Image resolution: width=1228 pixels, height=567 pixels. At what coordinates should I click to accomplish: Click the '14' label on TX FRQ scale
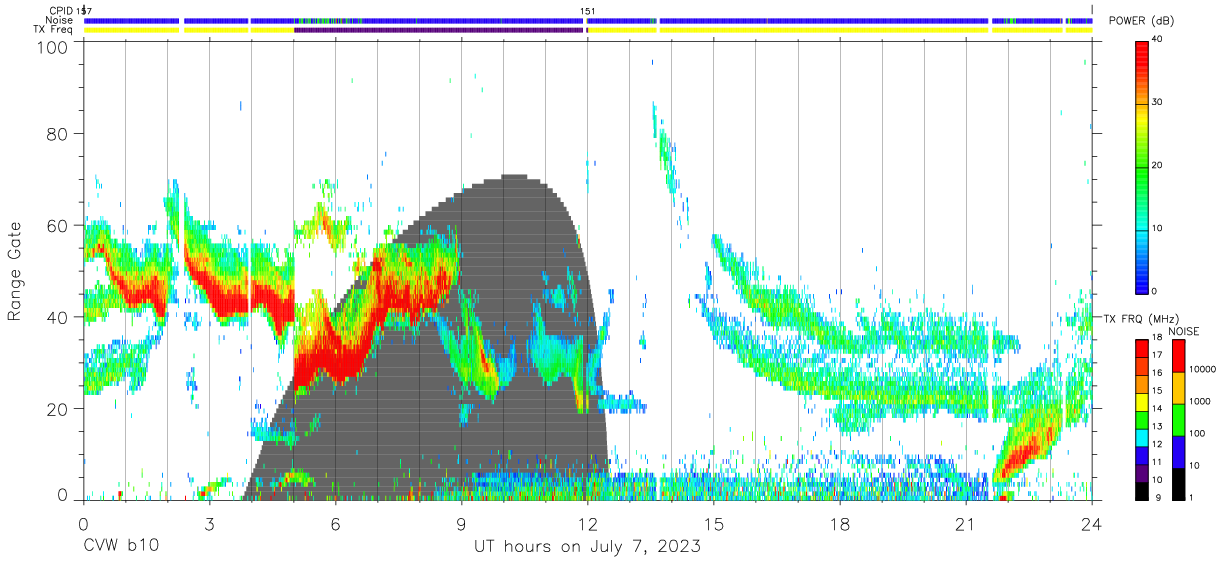coord(1157,408)
